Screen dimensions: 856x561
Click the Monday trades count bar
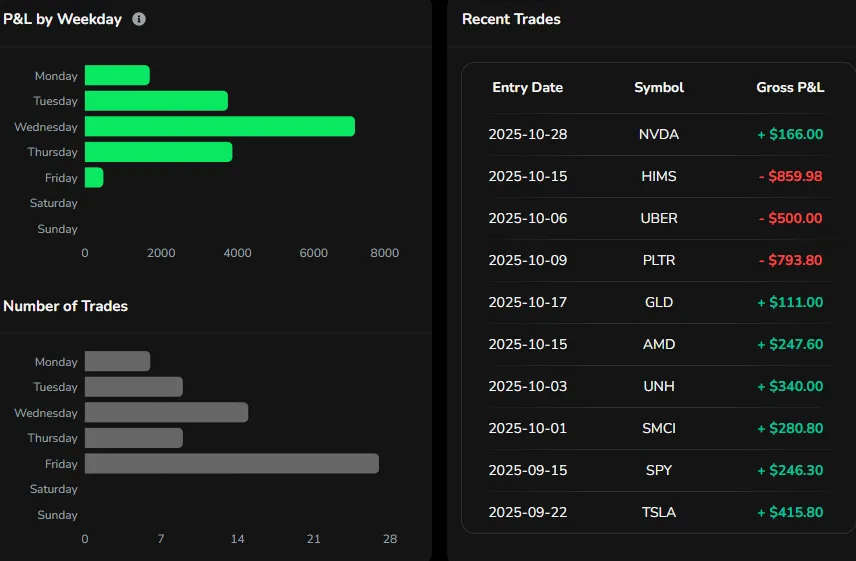[117, 362]
